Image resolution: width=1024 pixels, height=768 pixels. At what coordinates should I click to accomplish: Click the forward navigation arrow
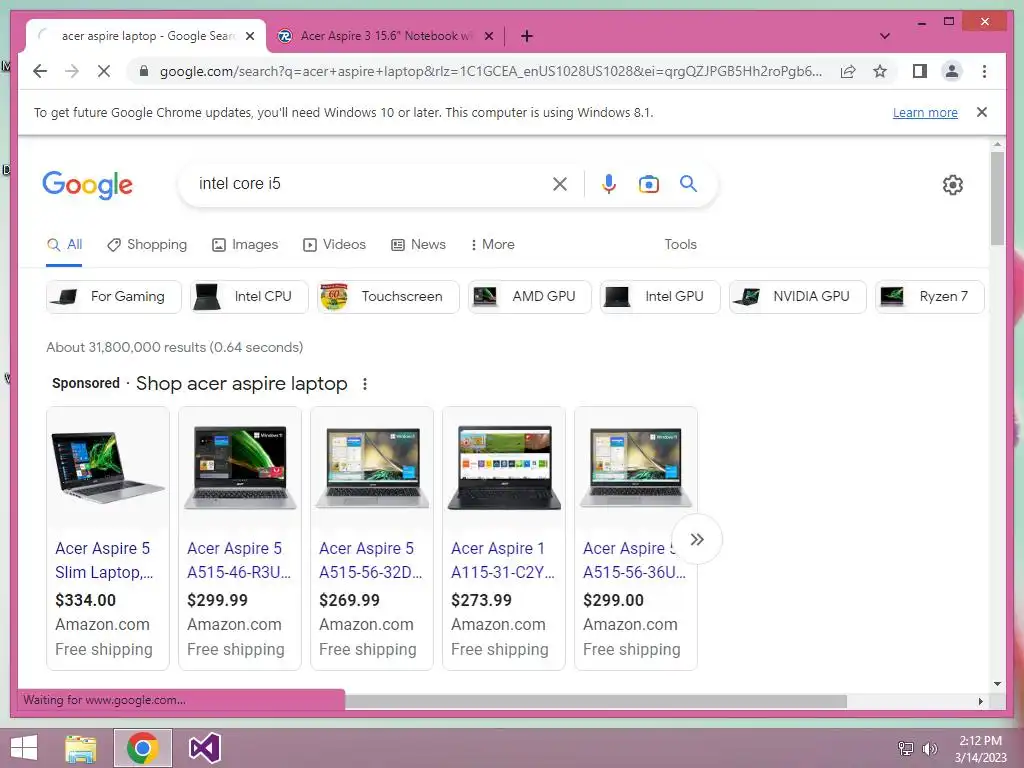click(x=72, y=71)
